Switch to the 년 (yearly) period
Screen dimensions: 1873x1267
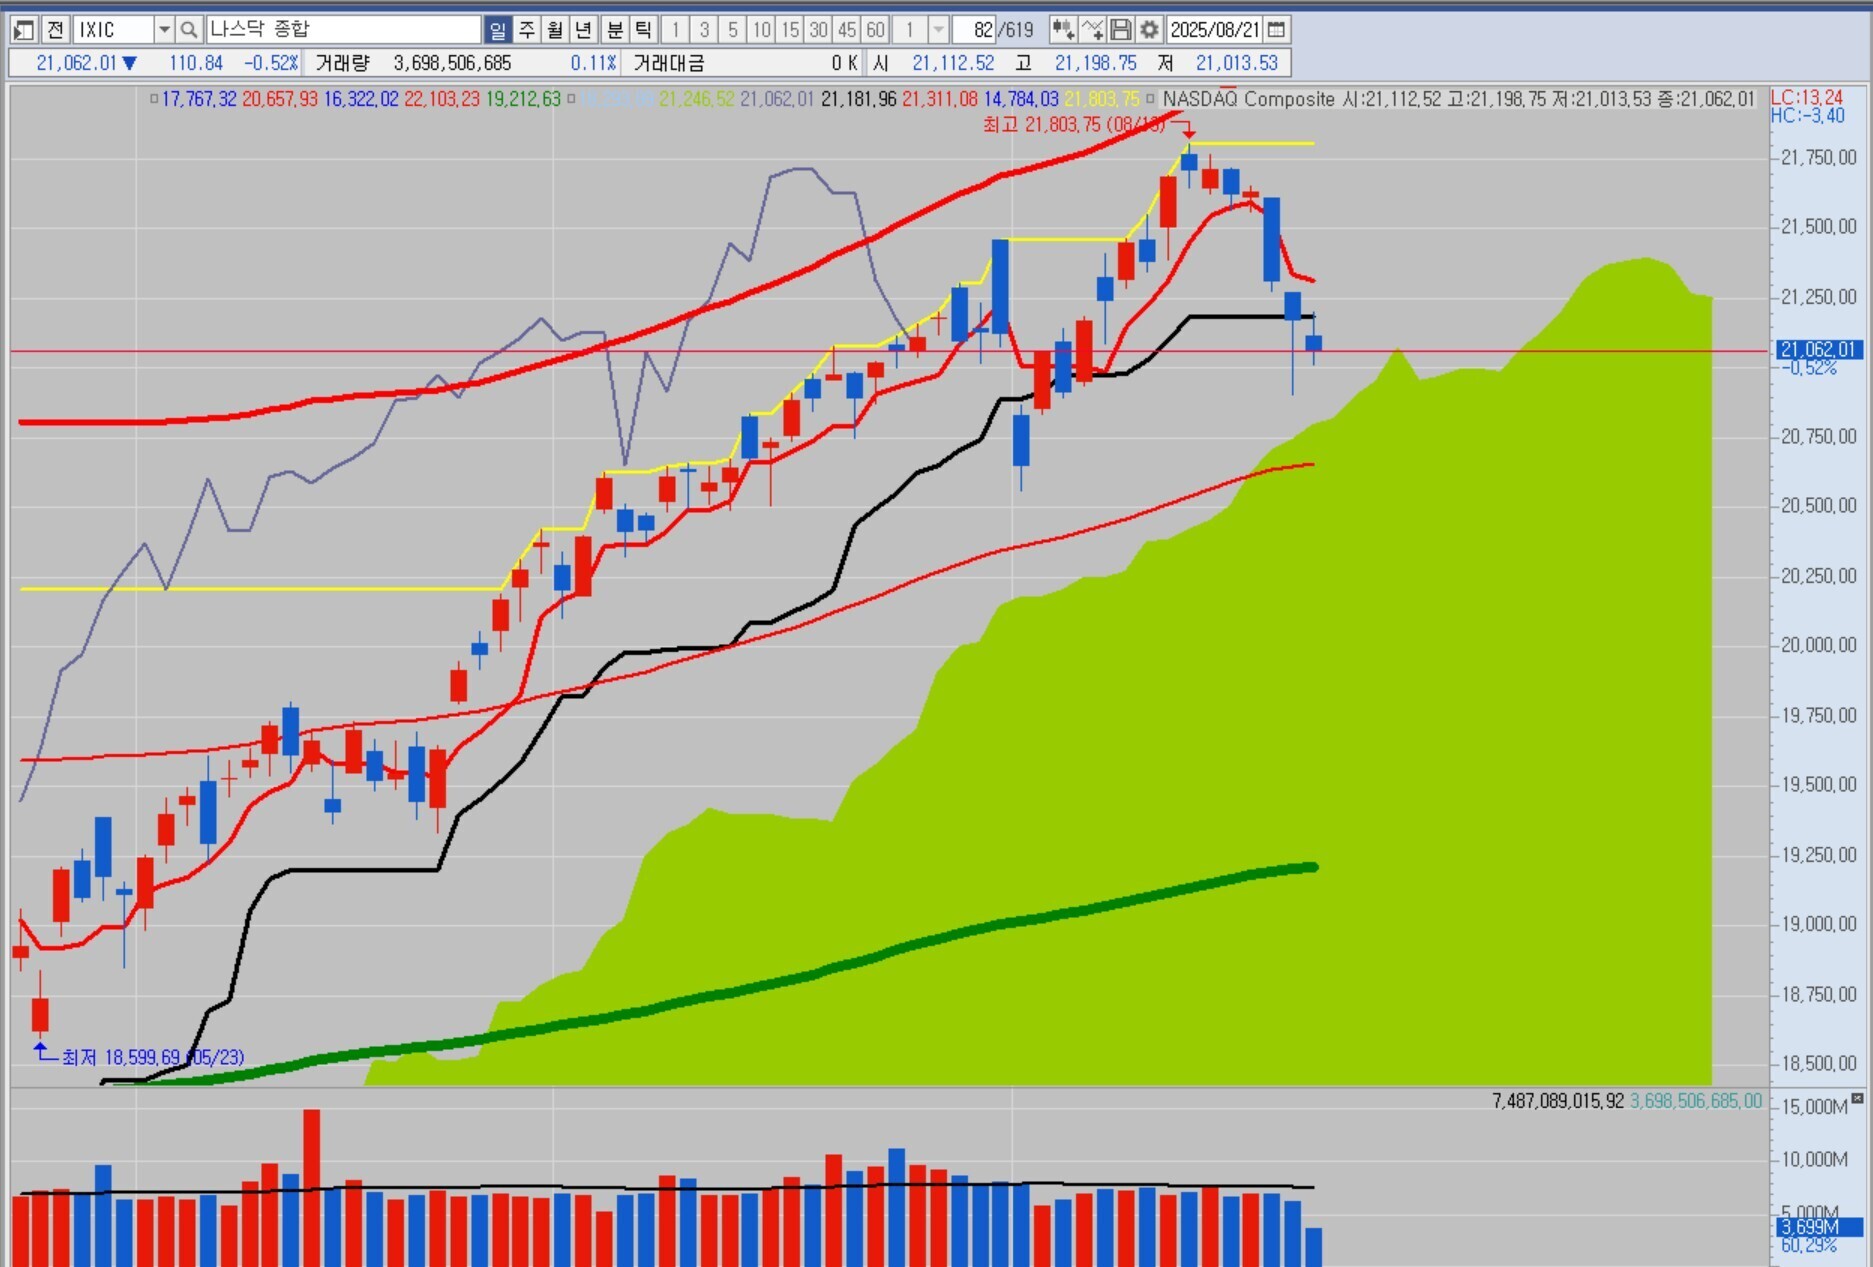584,30
